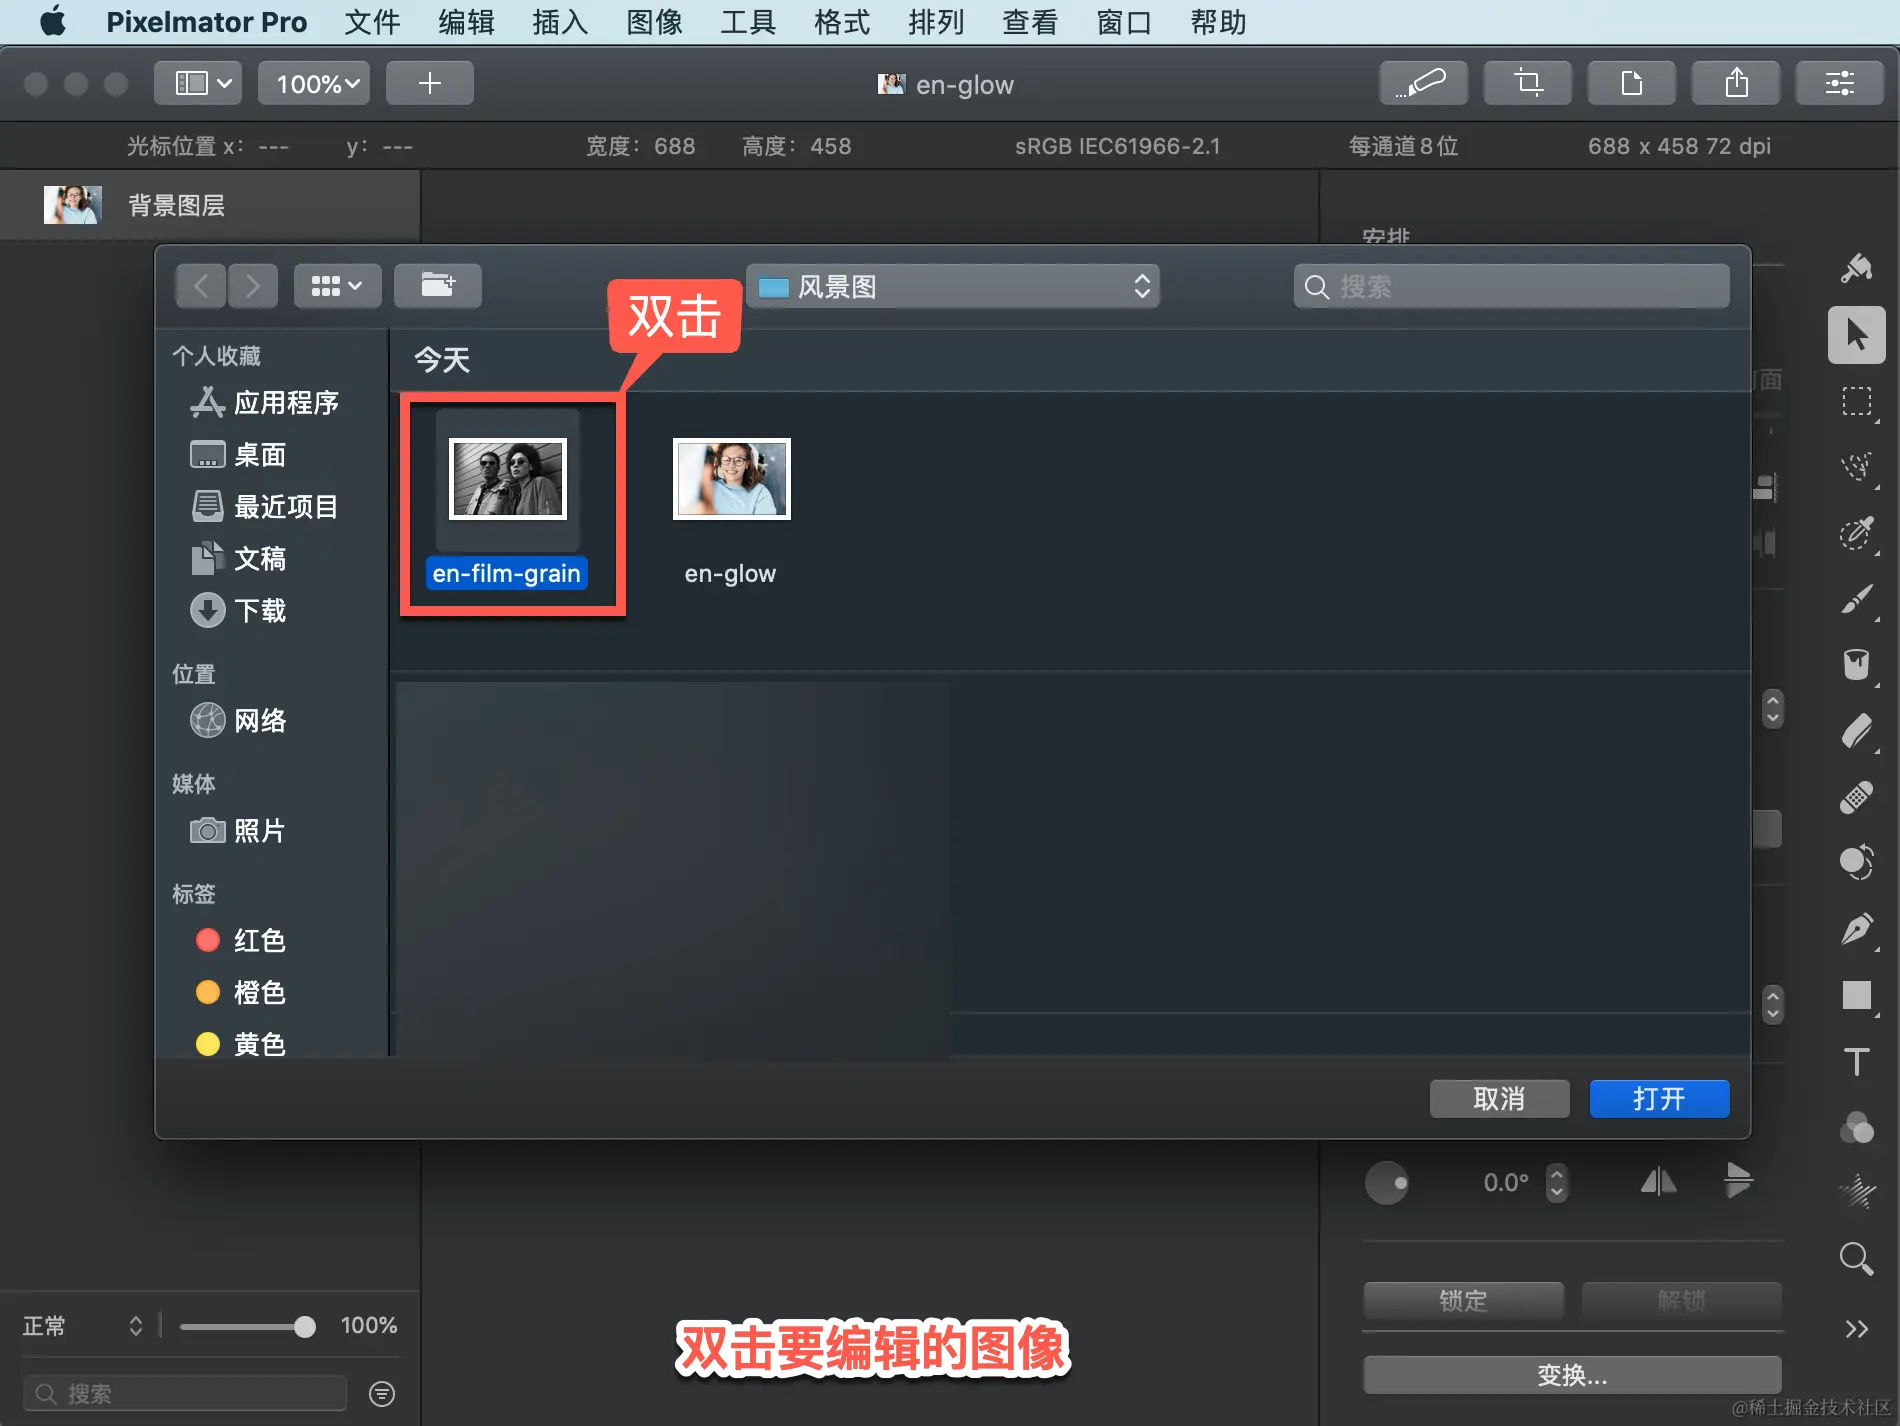
Task: Open the Zoom magnifier tool
Action: coord(1857,1258)
